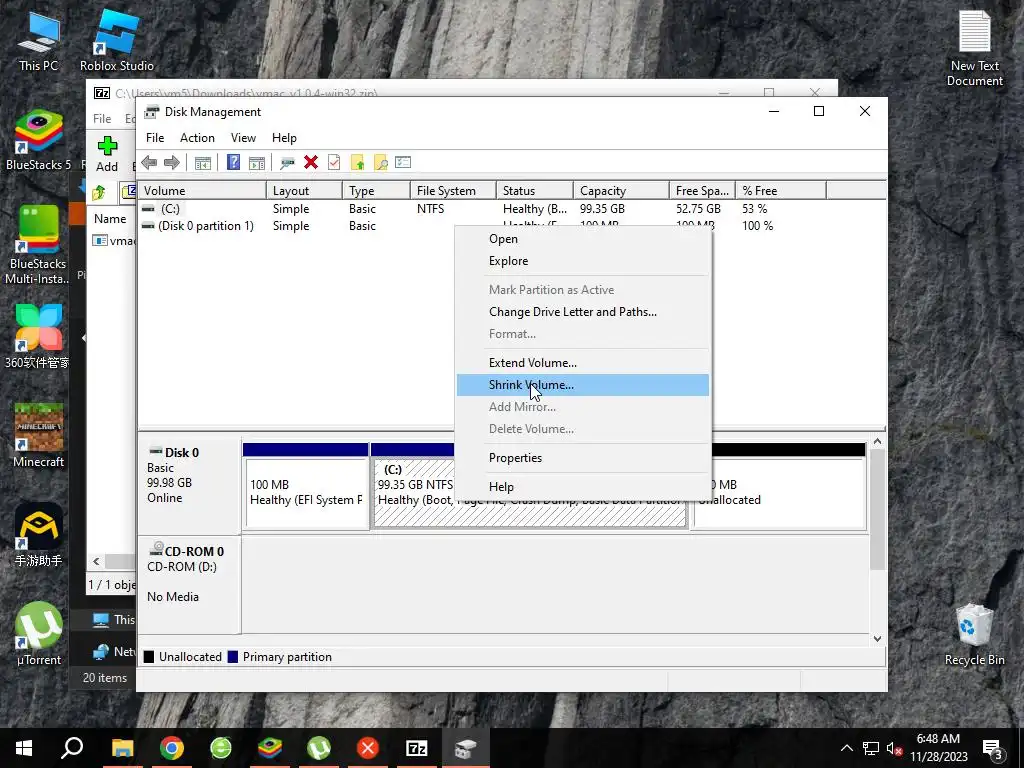Viewport: 1024px width, 768px height.
Task: Sort by the Volume column header
Action: (202, 191)
